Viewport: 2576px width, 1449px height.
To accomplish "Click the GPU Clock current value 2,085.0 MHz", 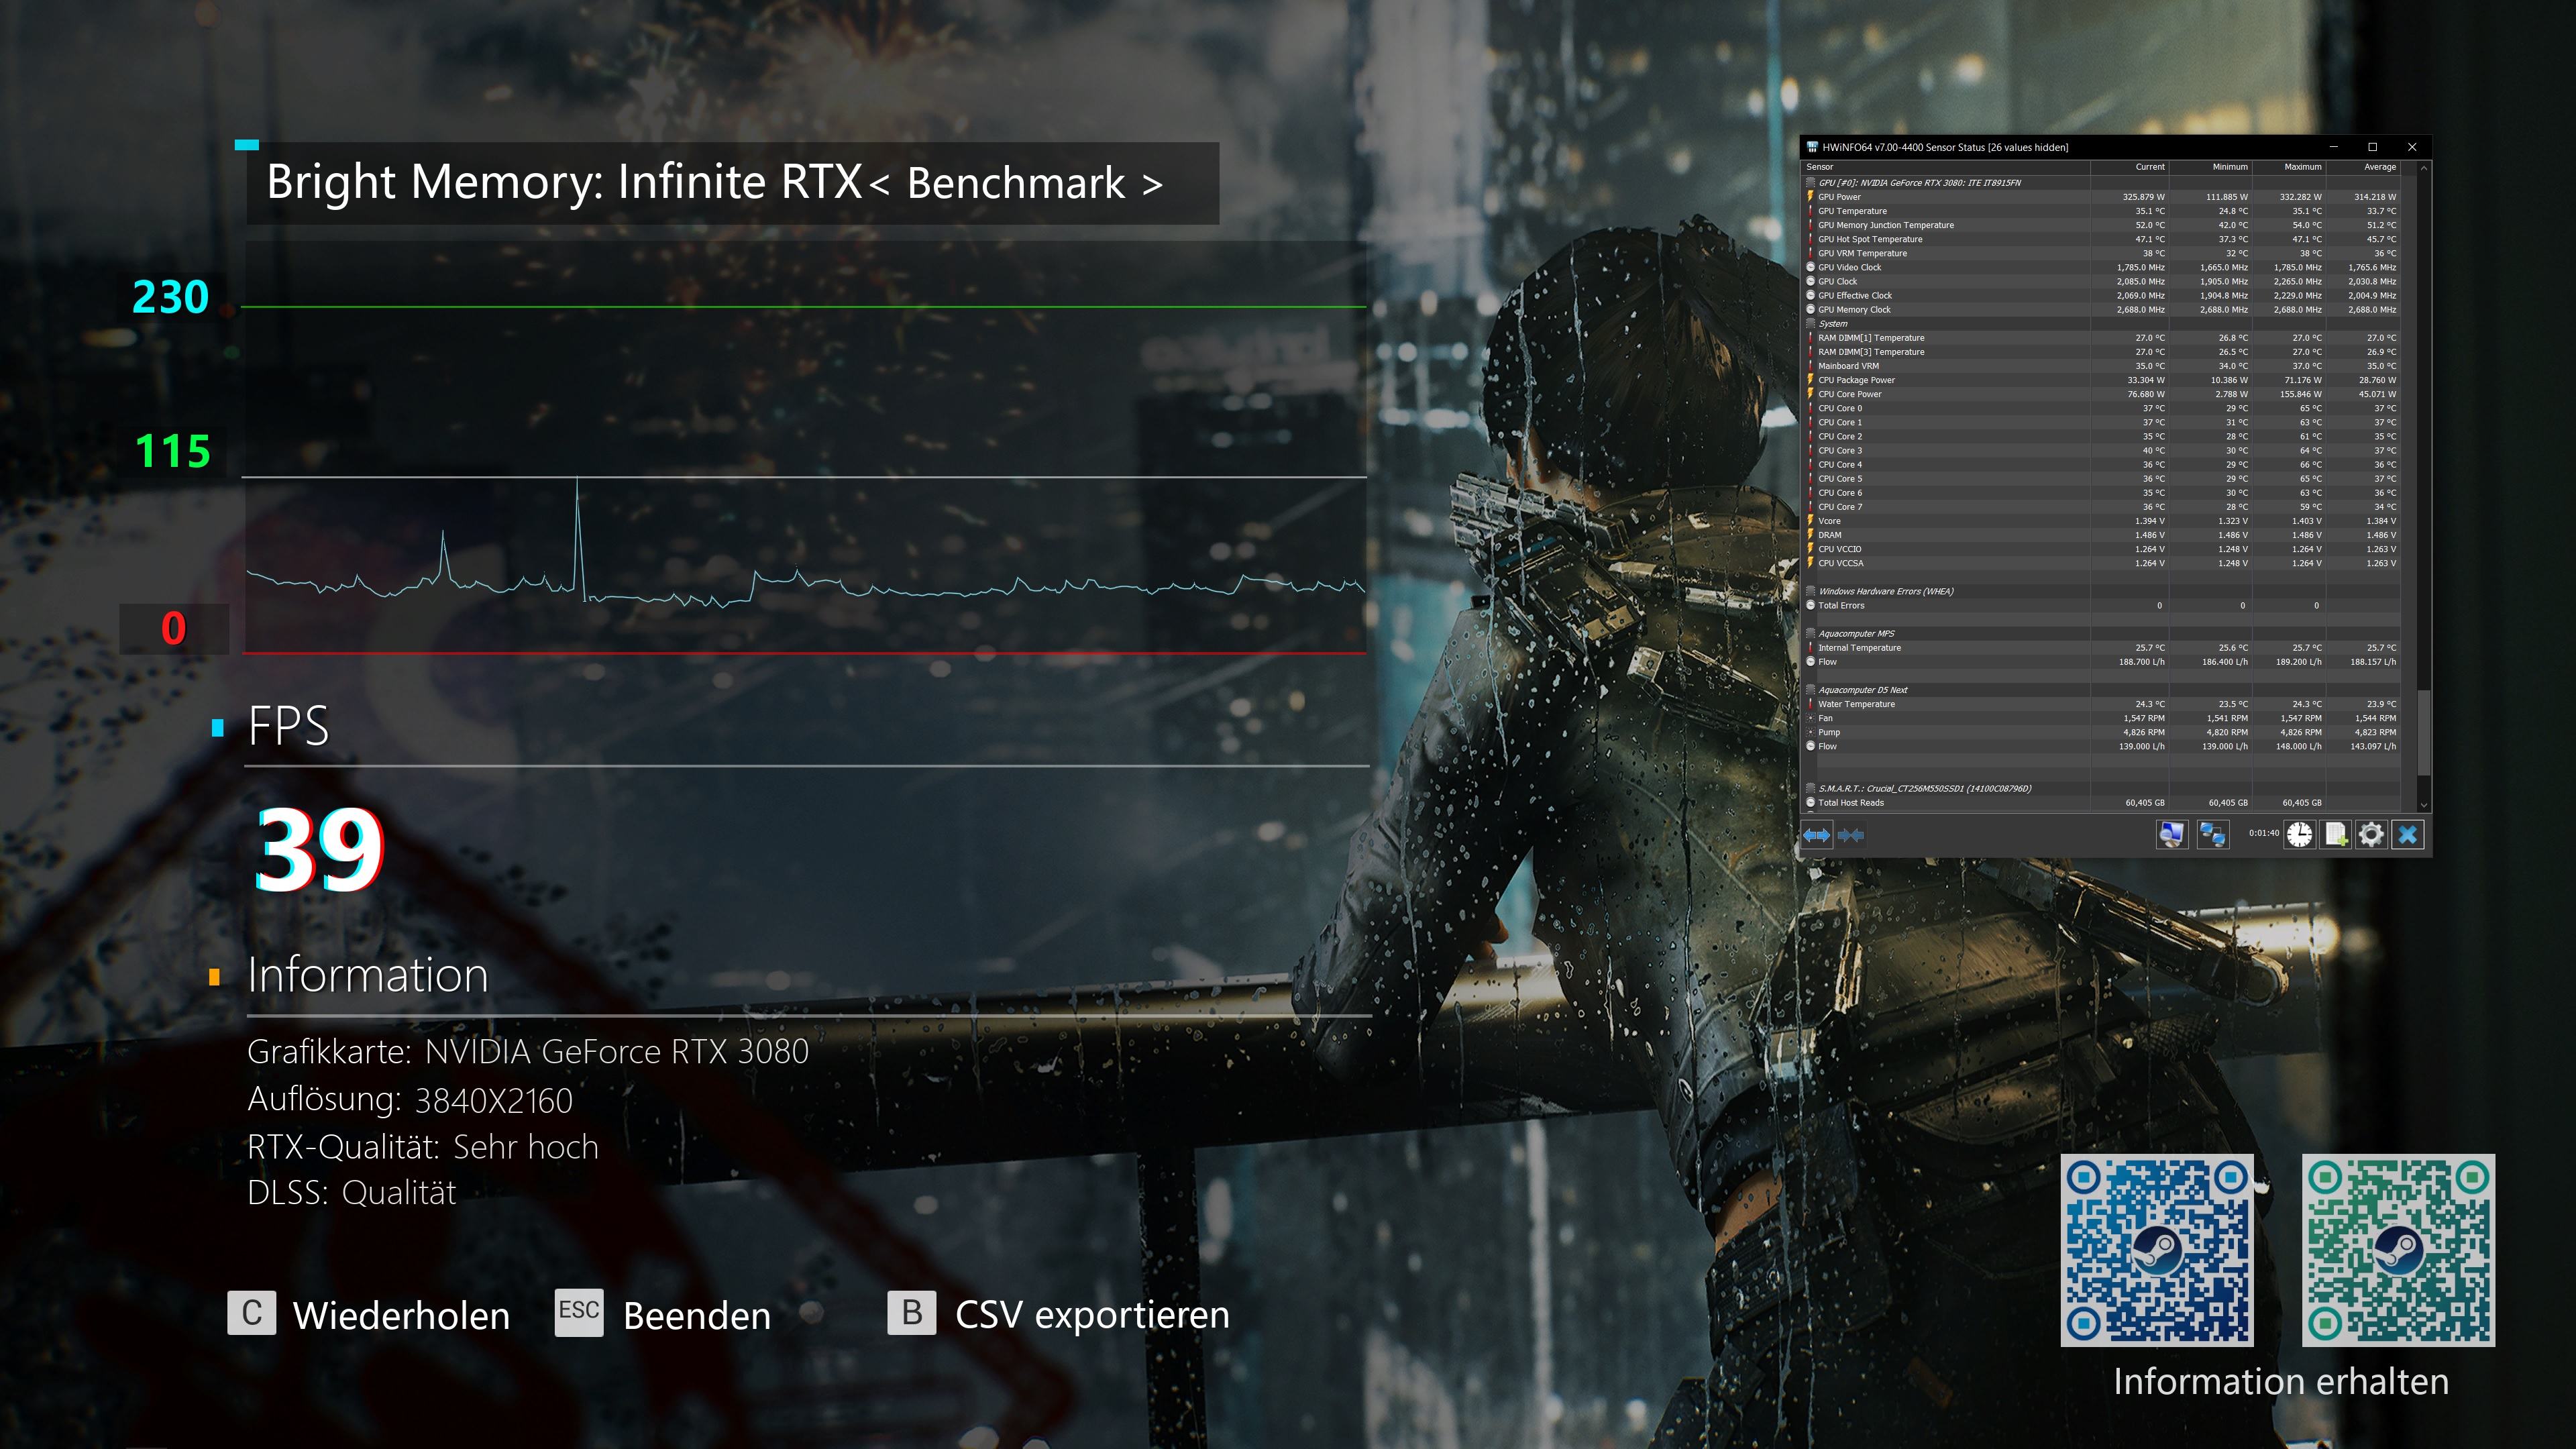I will tap(2140, 282).
